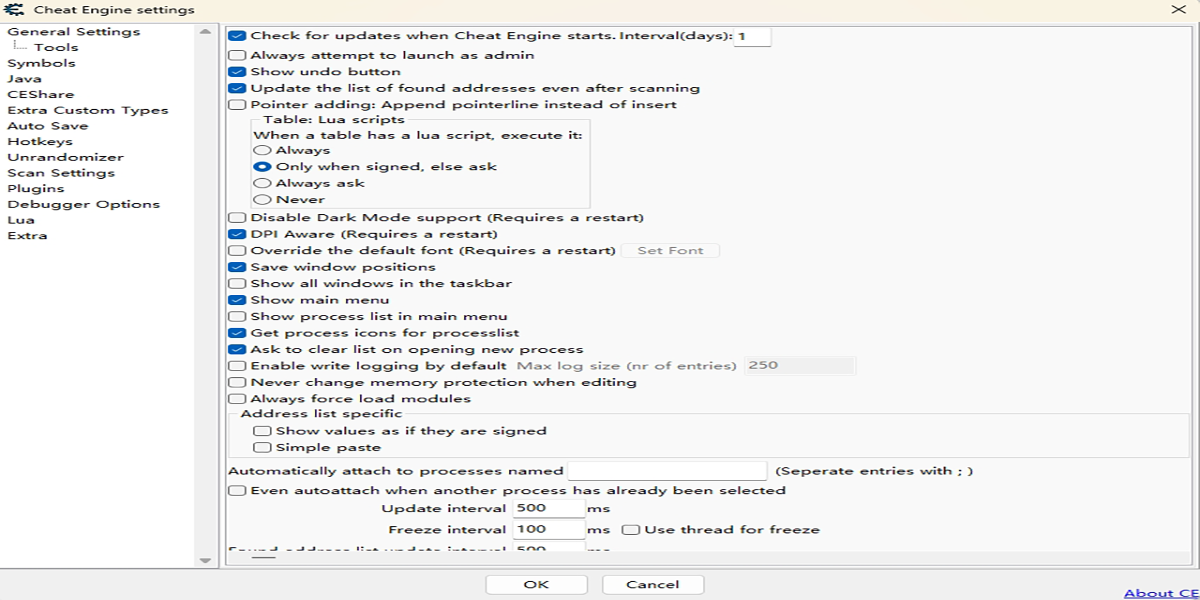Toggle Update the list of found addresses
Image resolution: width=1200 pixels, height=600 pixels.
click(x=237, y=88)
